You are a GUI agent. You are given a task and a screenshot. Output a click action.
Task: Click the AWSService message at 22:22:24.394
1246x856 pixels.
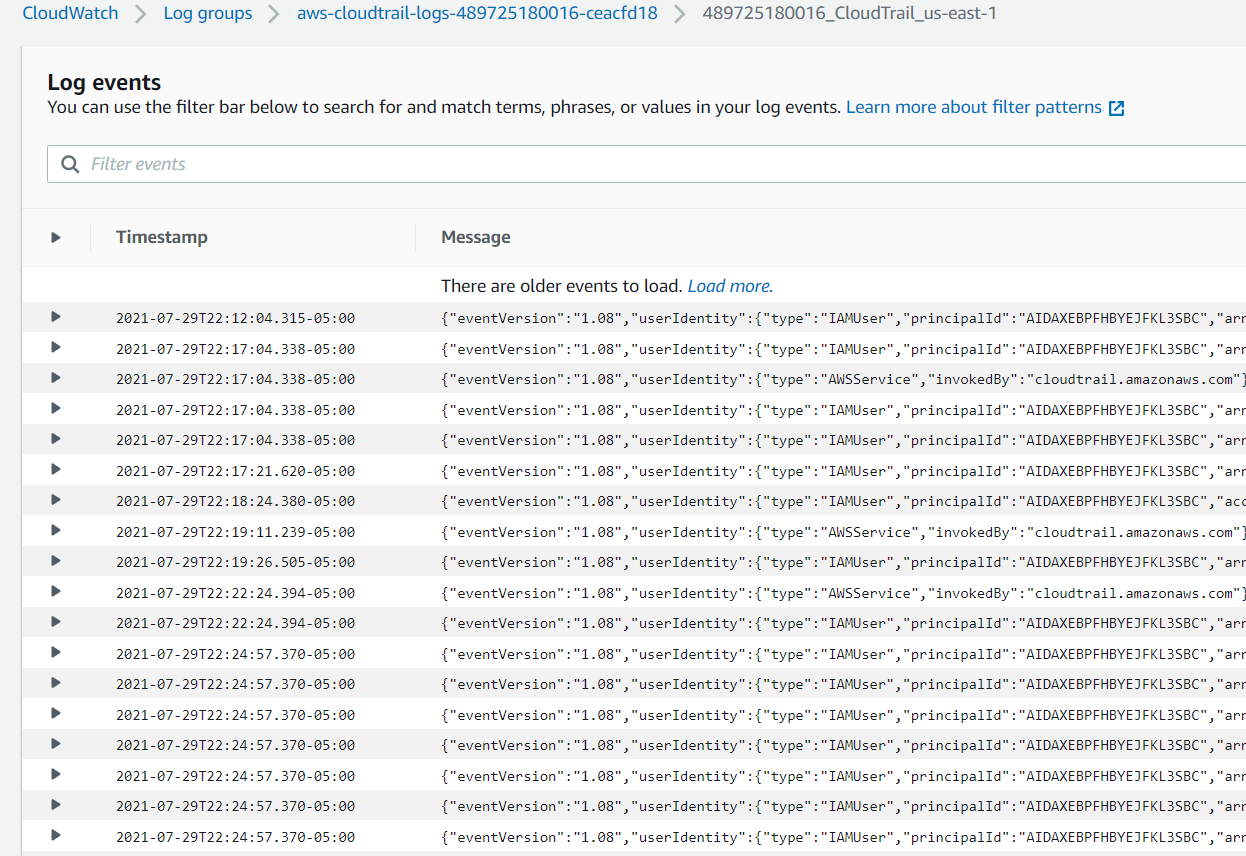843,593
